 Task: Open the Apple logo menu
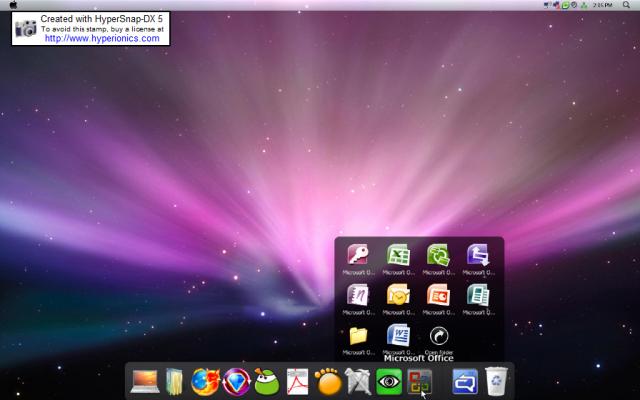pyautogui.click(x=13, y=5)
